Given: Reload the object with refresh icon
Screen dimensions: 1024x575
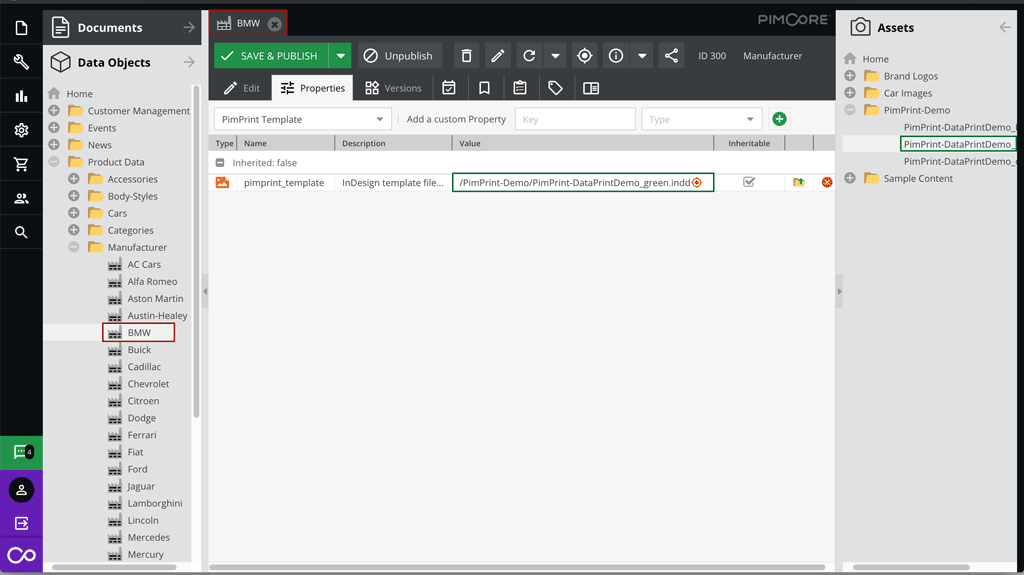Looking at the screenshot, I should [x=529, y=56].
